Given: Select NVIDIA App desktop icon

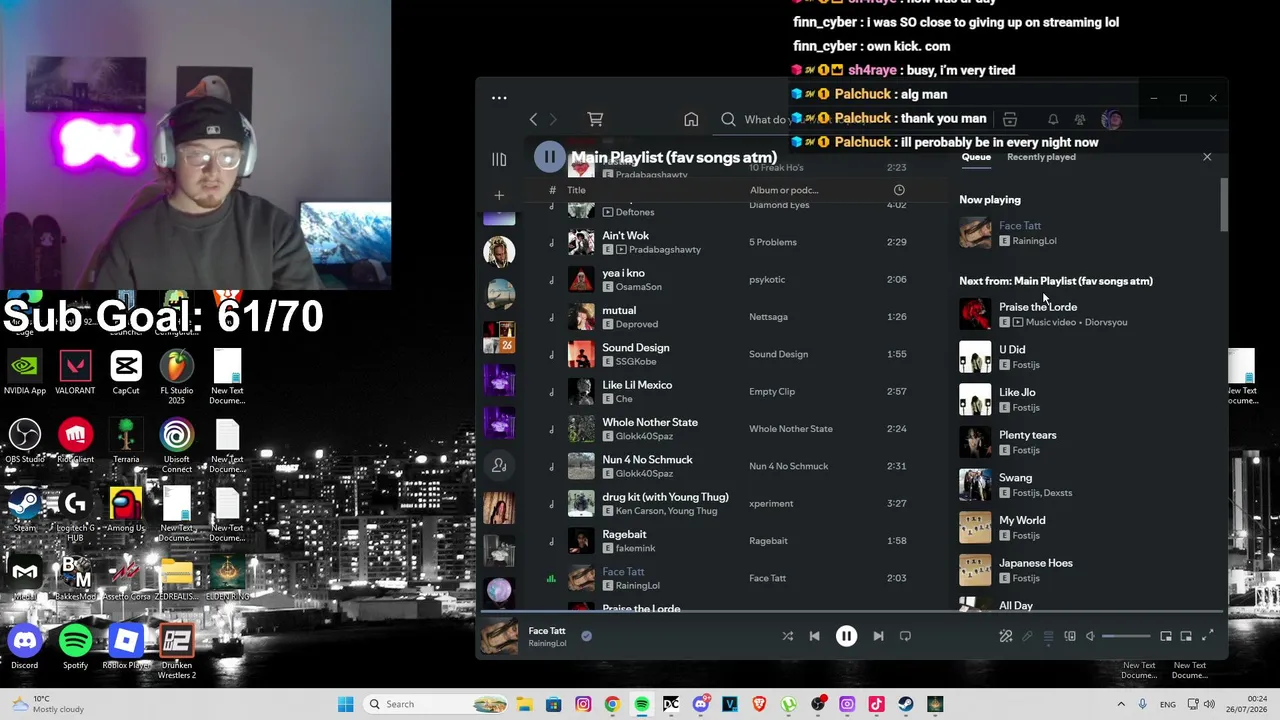Looking at the screenshot, I should 25,372.
